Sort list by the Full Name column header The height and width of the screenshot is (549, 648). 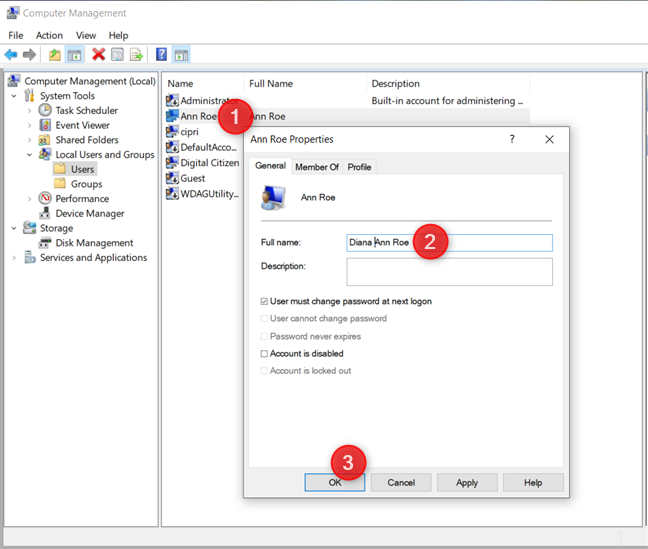tap(305, 84)
